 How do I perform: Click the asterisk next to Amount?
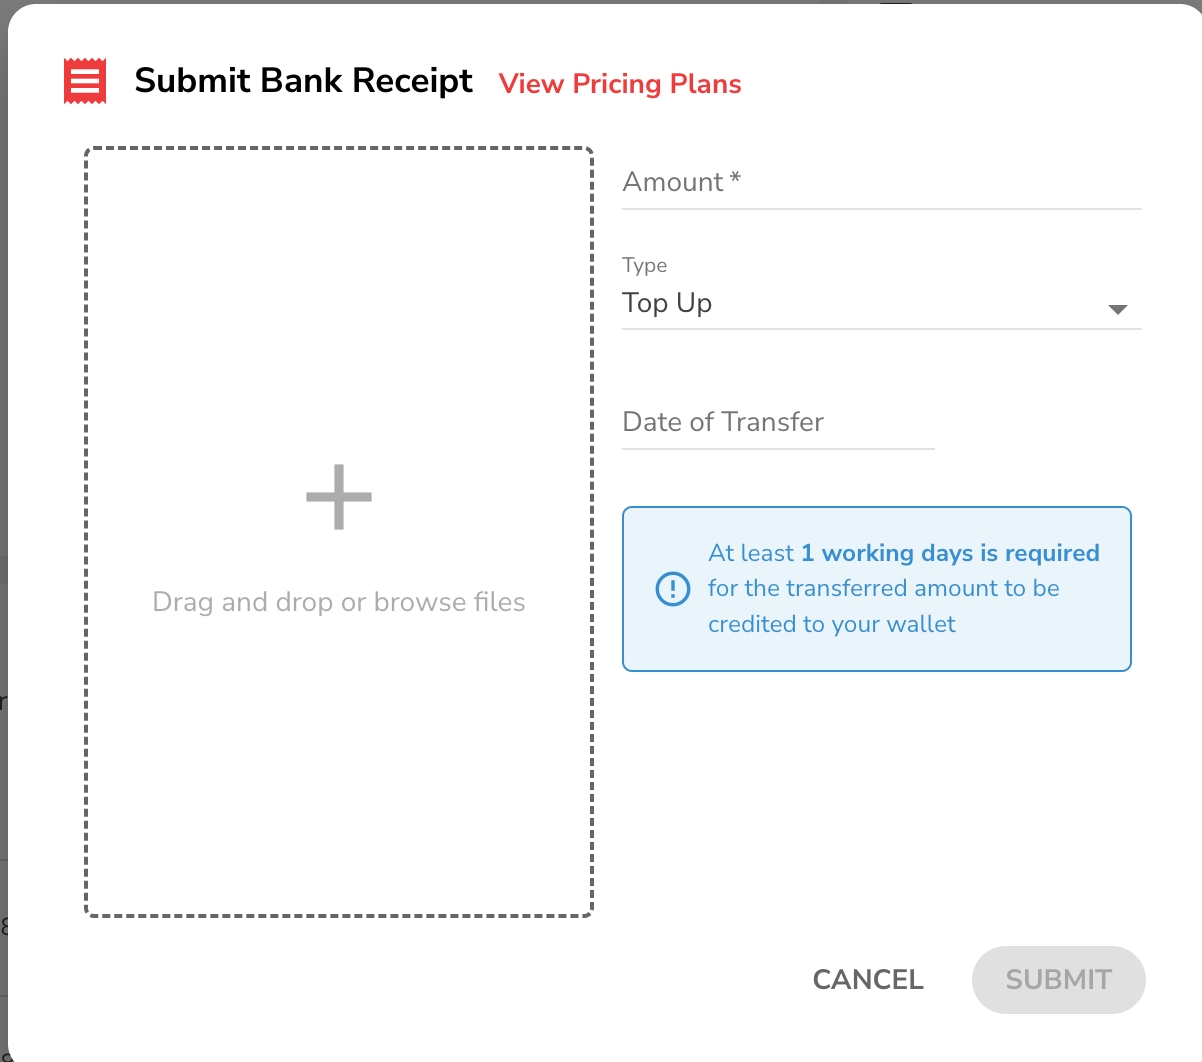pos(735,178)
